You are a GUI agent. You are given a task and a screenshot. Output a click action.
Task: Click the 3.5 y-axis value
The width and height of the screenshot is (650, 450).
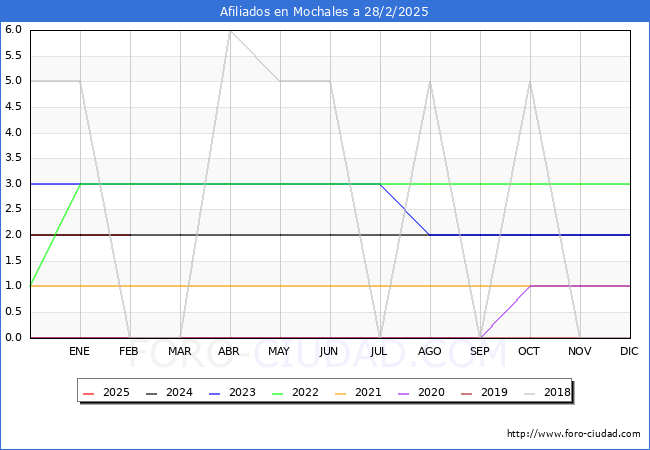coord(13,157)
